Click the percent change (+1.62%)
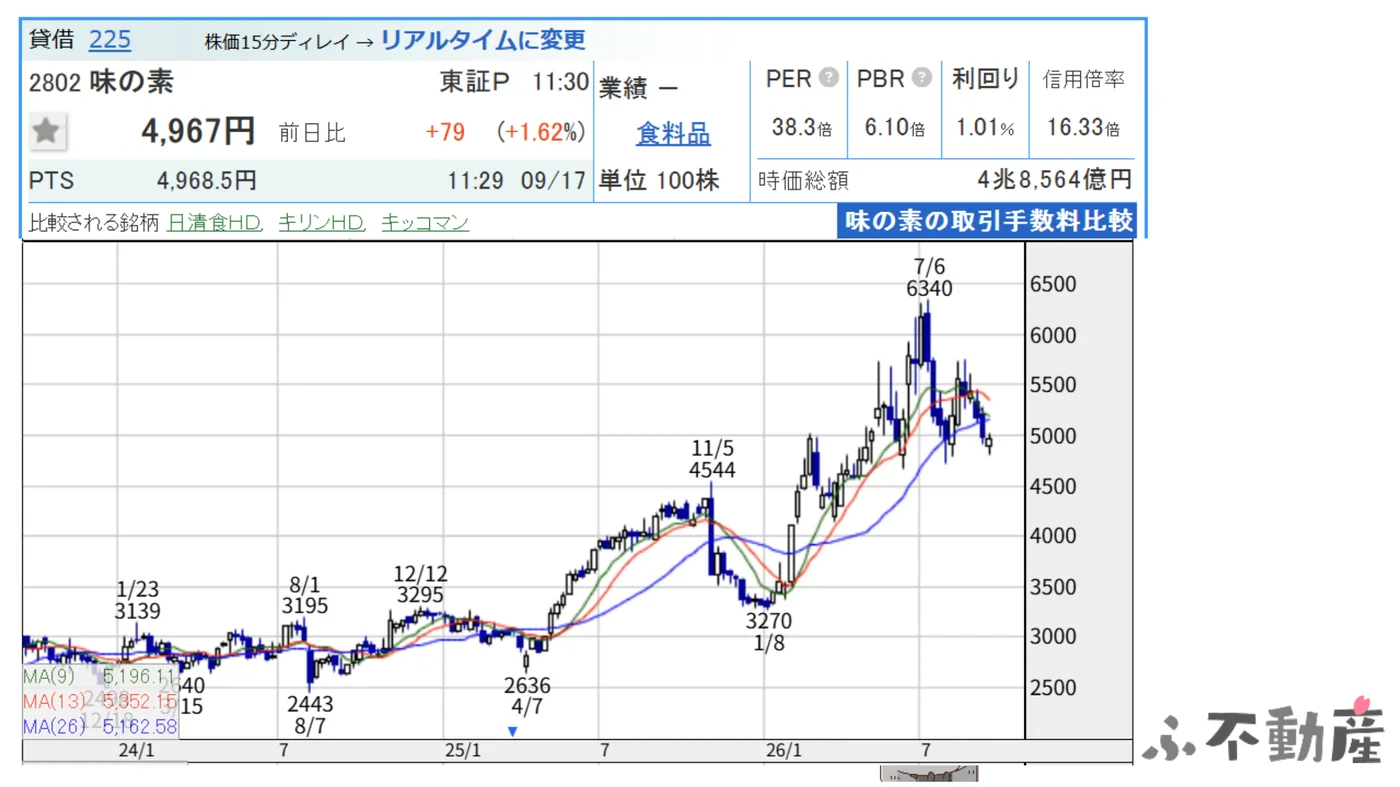 pyautogui.click(x=541, y=132)
